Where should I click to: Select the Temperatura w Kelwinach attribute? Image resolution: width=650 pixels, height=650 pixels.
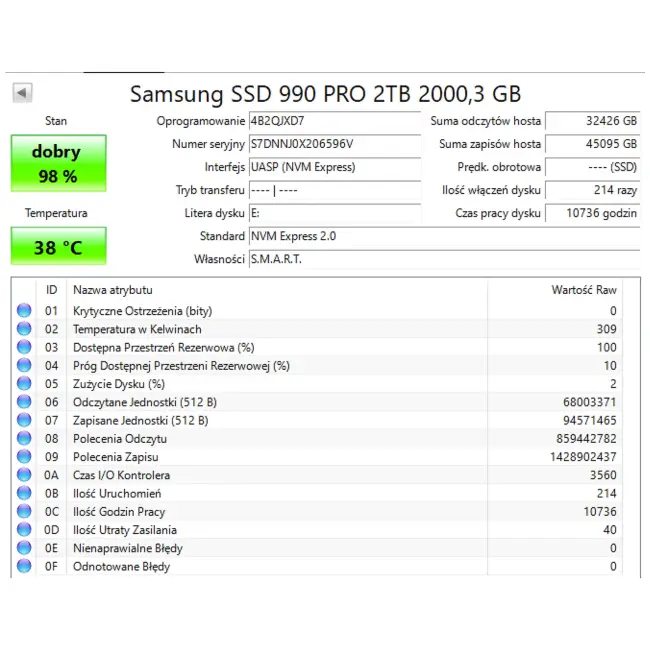pos(137,329)
